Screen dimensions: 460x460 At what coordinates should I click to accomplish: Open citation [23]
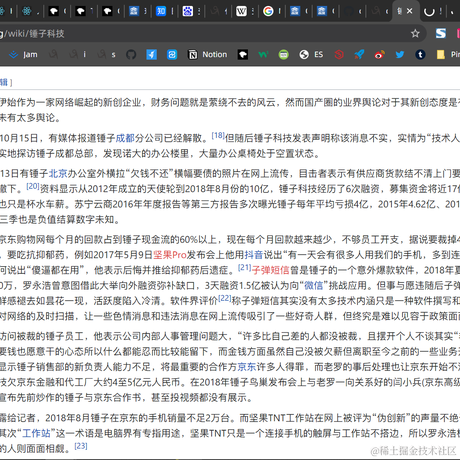pos(81,446)
